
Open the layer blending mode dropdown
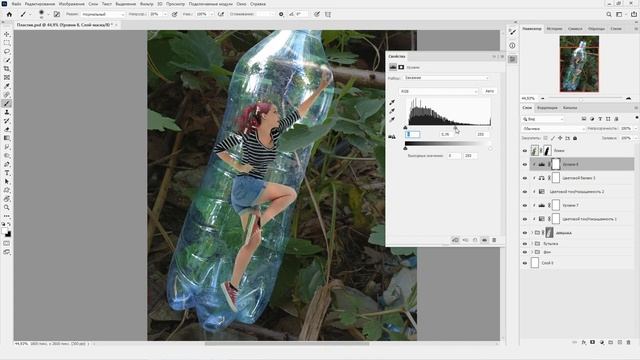coord(553,129)
